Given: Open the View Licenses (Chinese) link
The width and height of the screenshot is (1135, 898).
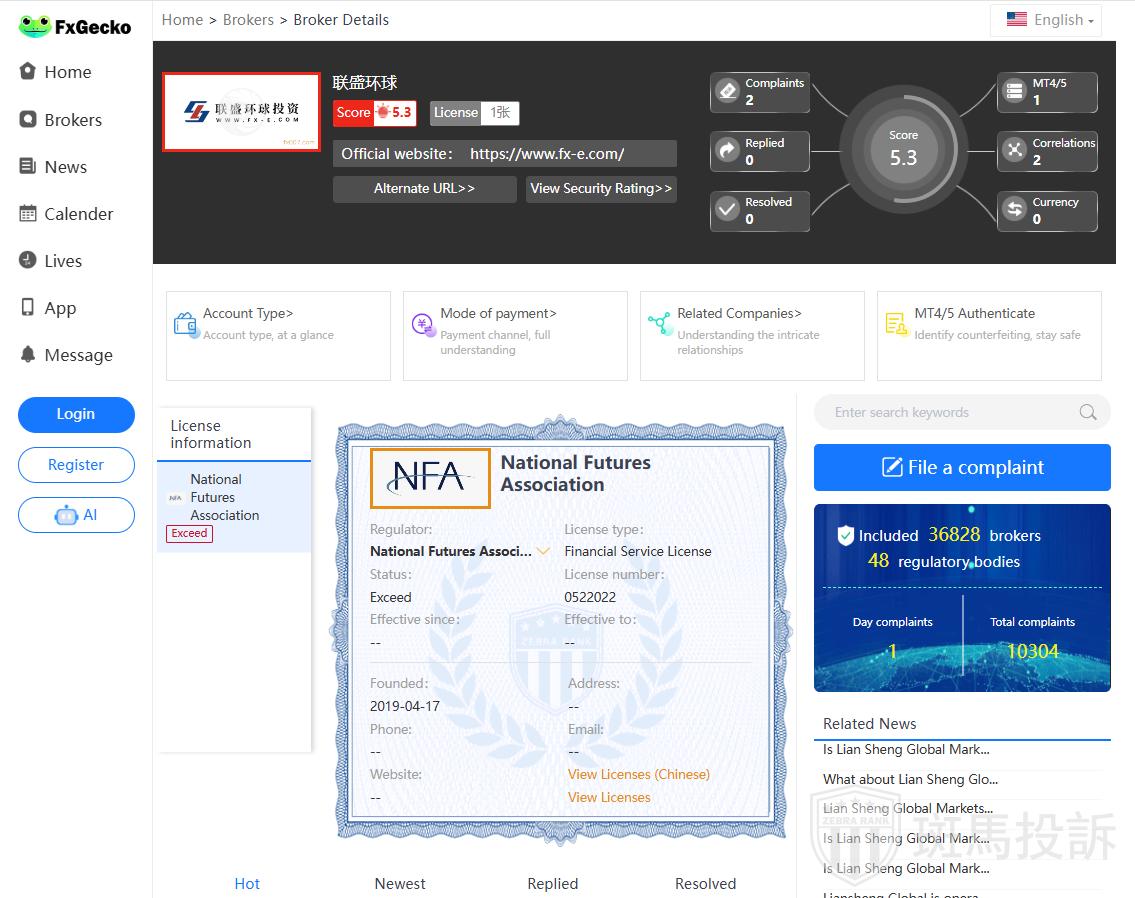Looking at the screenshot, I should (638, 774).
